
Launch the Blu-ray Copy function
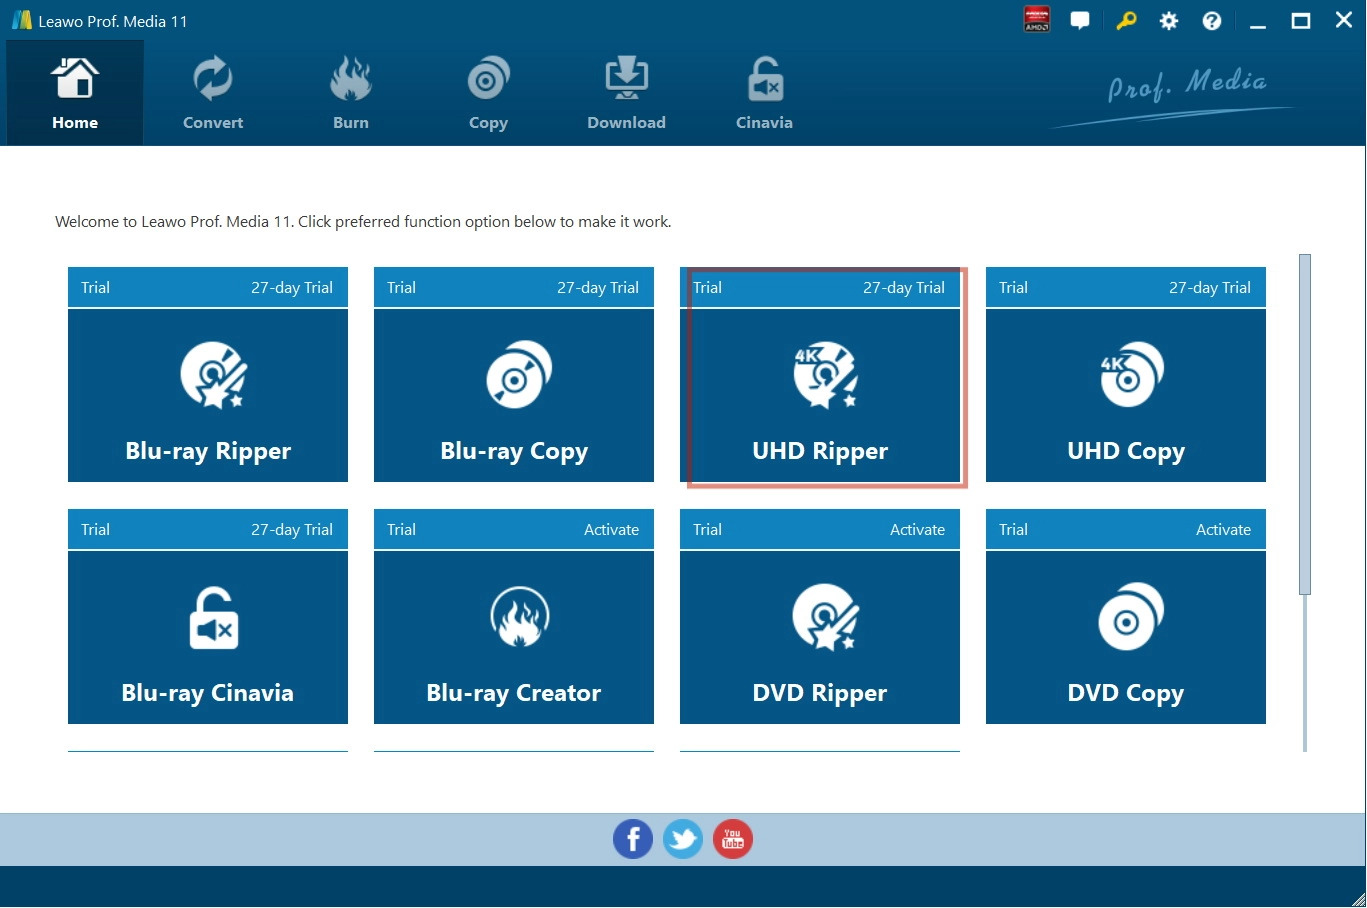click(x=513, y=395)
